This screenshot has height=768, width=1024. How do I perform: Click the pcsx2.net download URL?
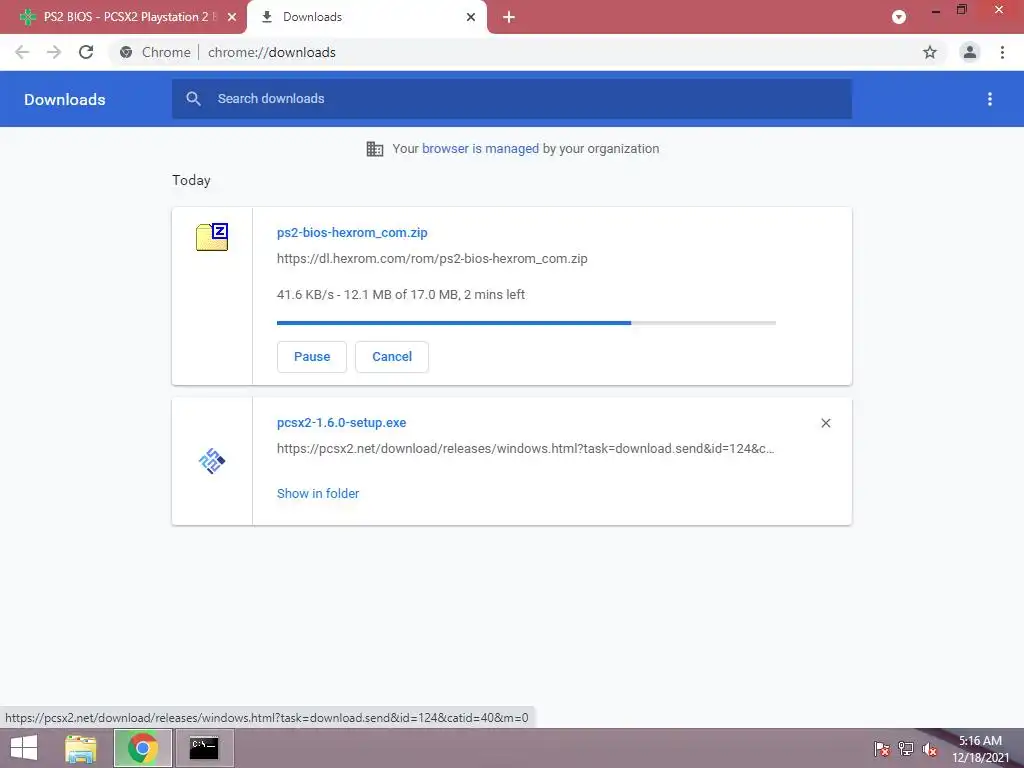coord(526,449)
